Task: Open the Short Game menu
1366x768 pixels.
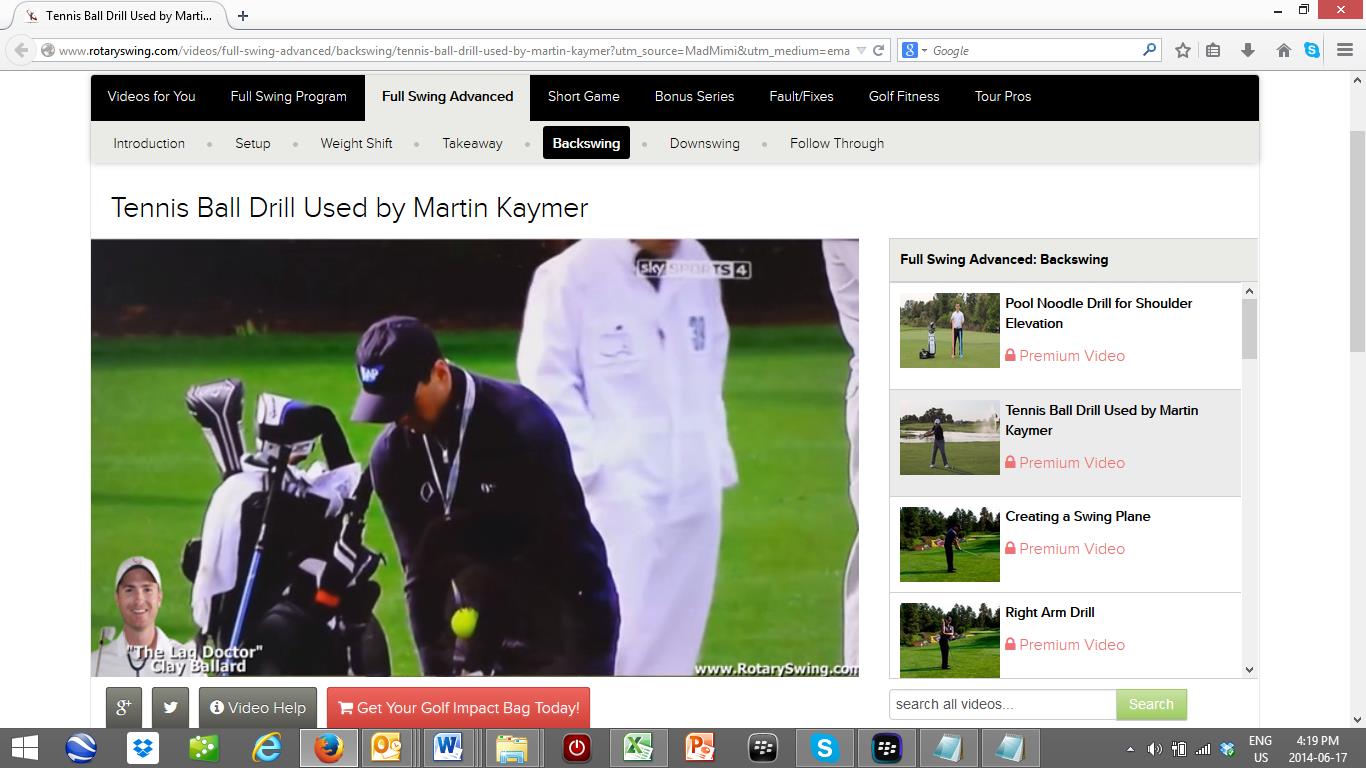Action: pos(584,97)
